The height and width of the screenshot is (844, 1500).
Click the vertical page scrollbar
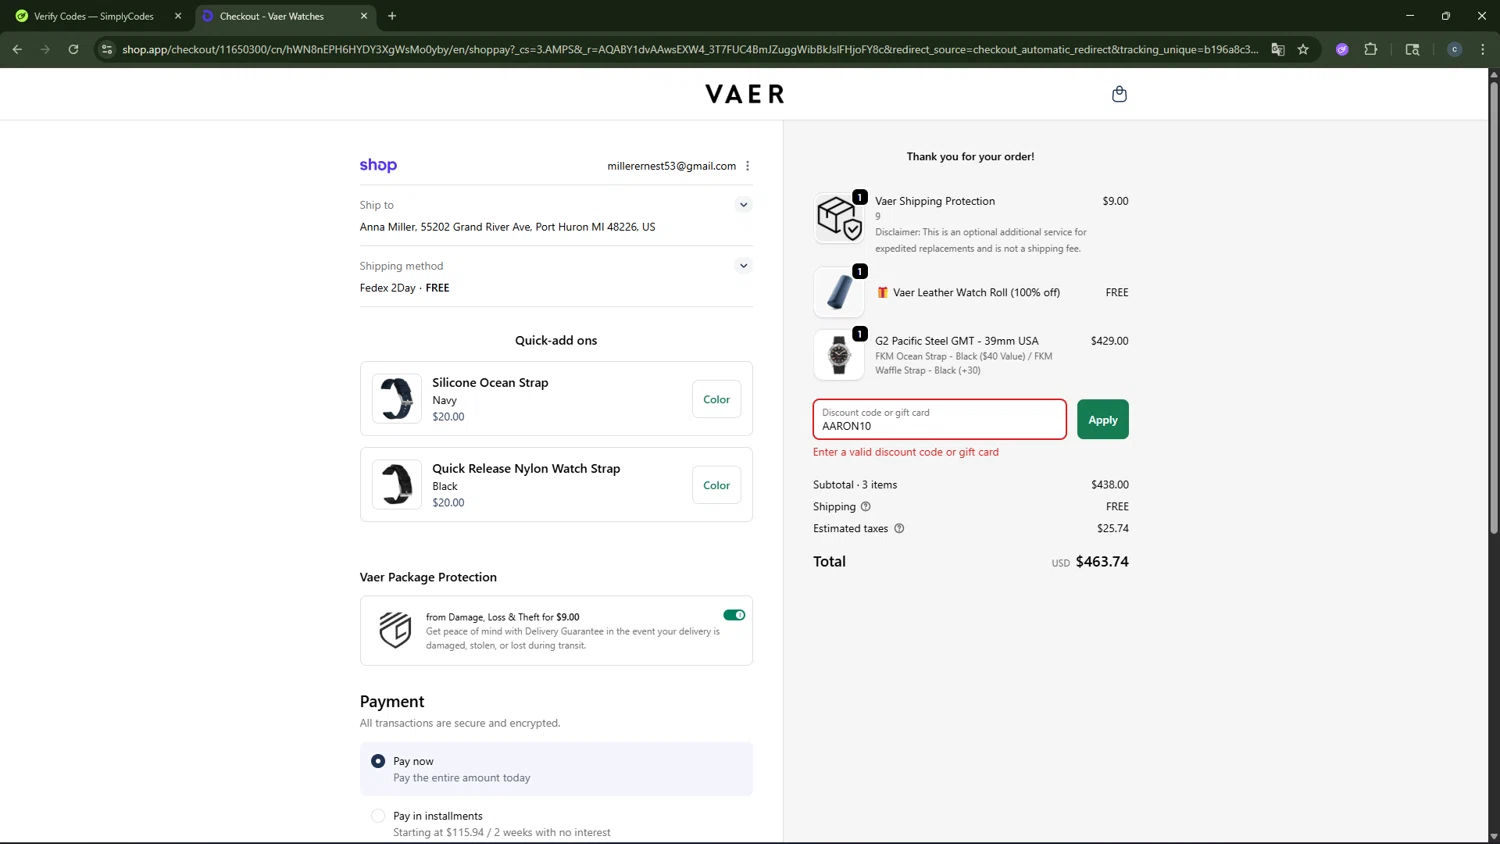click(1494, 310)
